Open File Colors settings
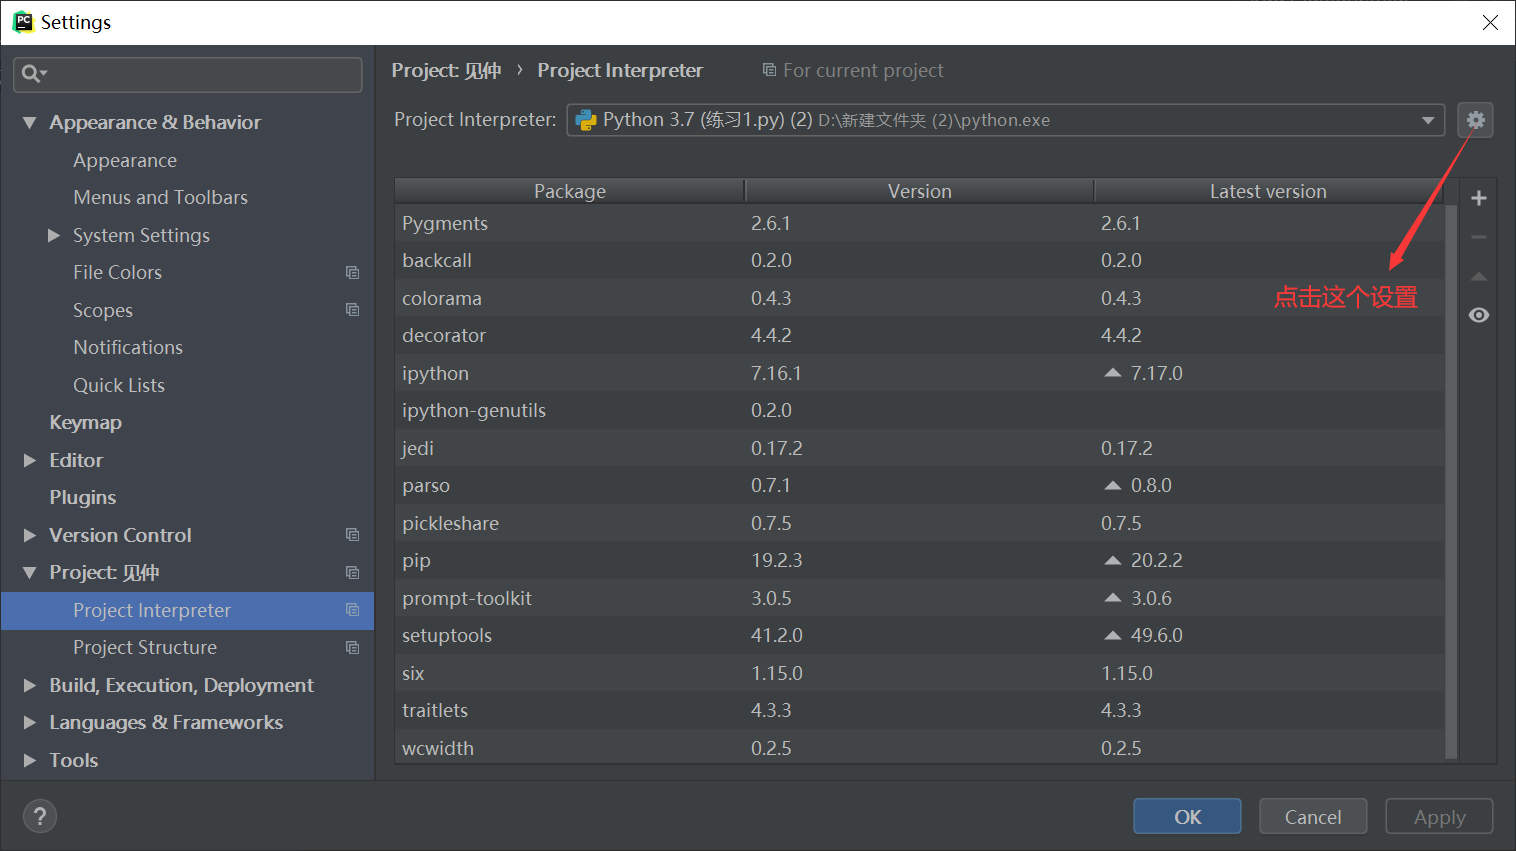 [117, 272]
